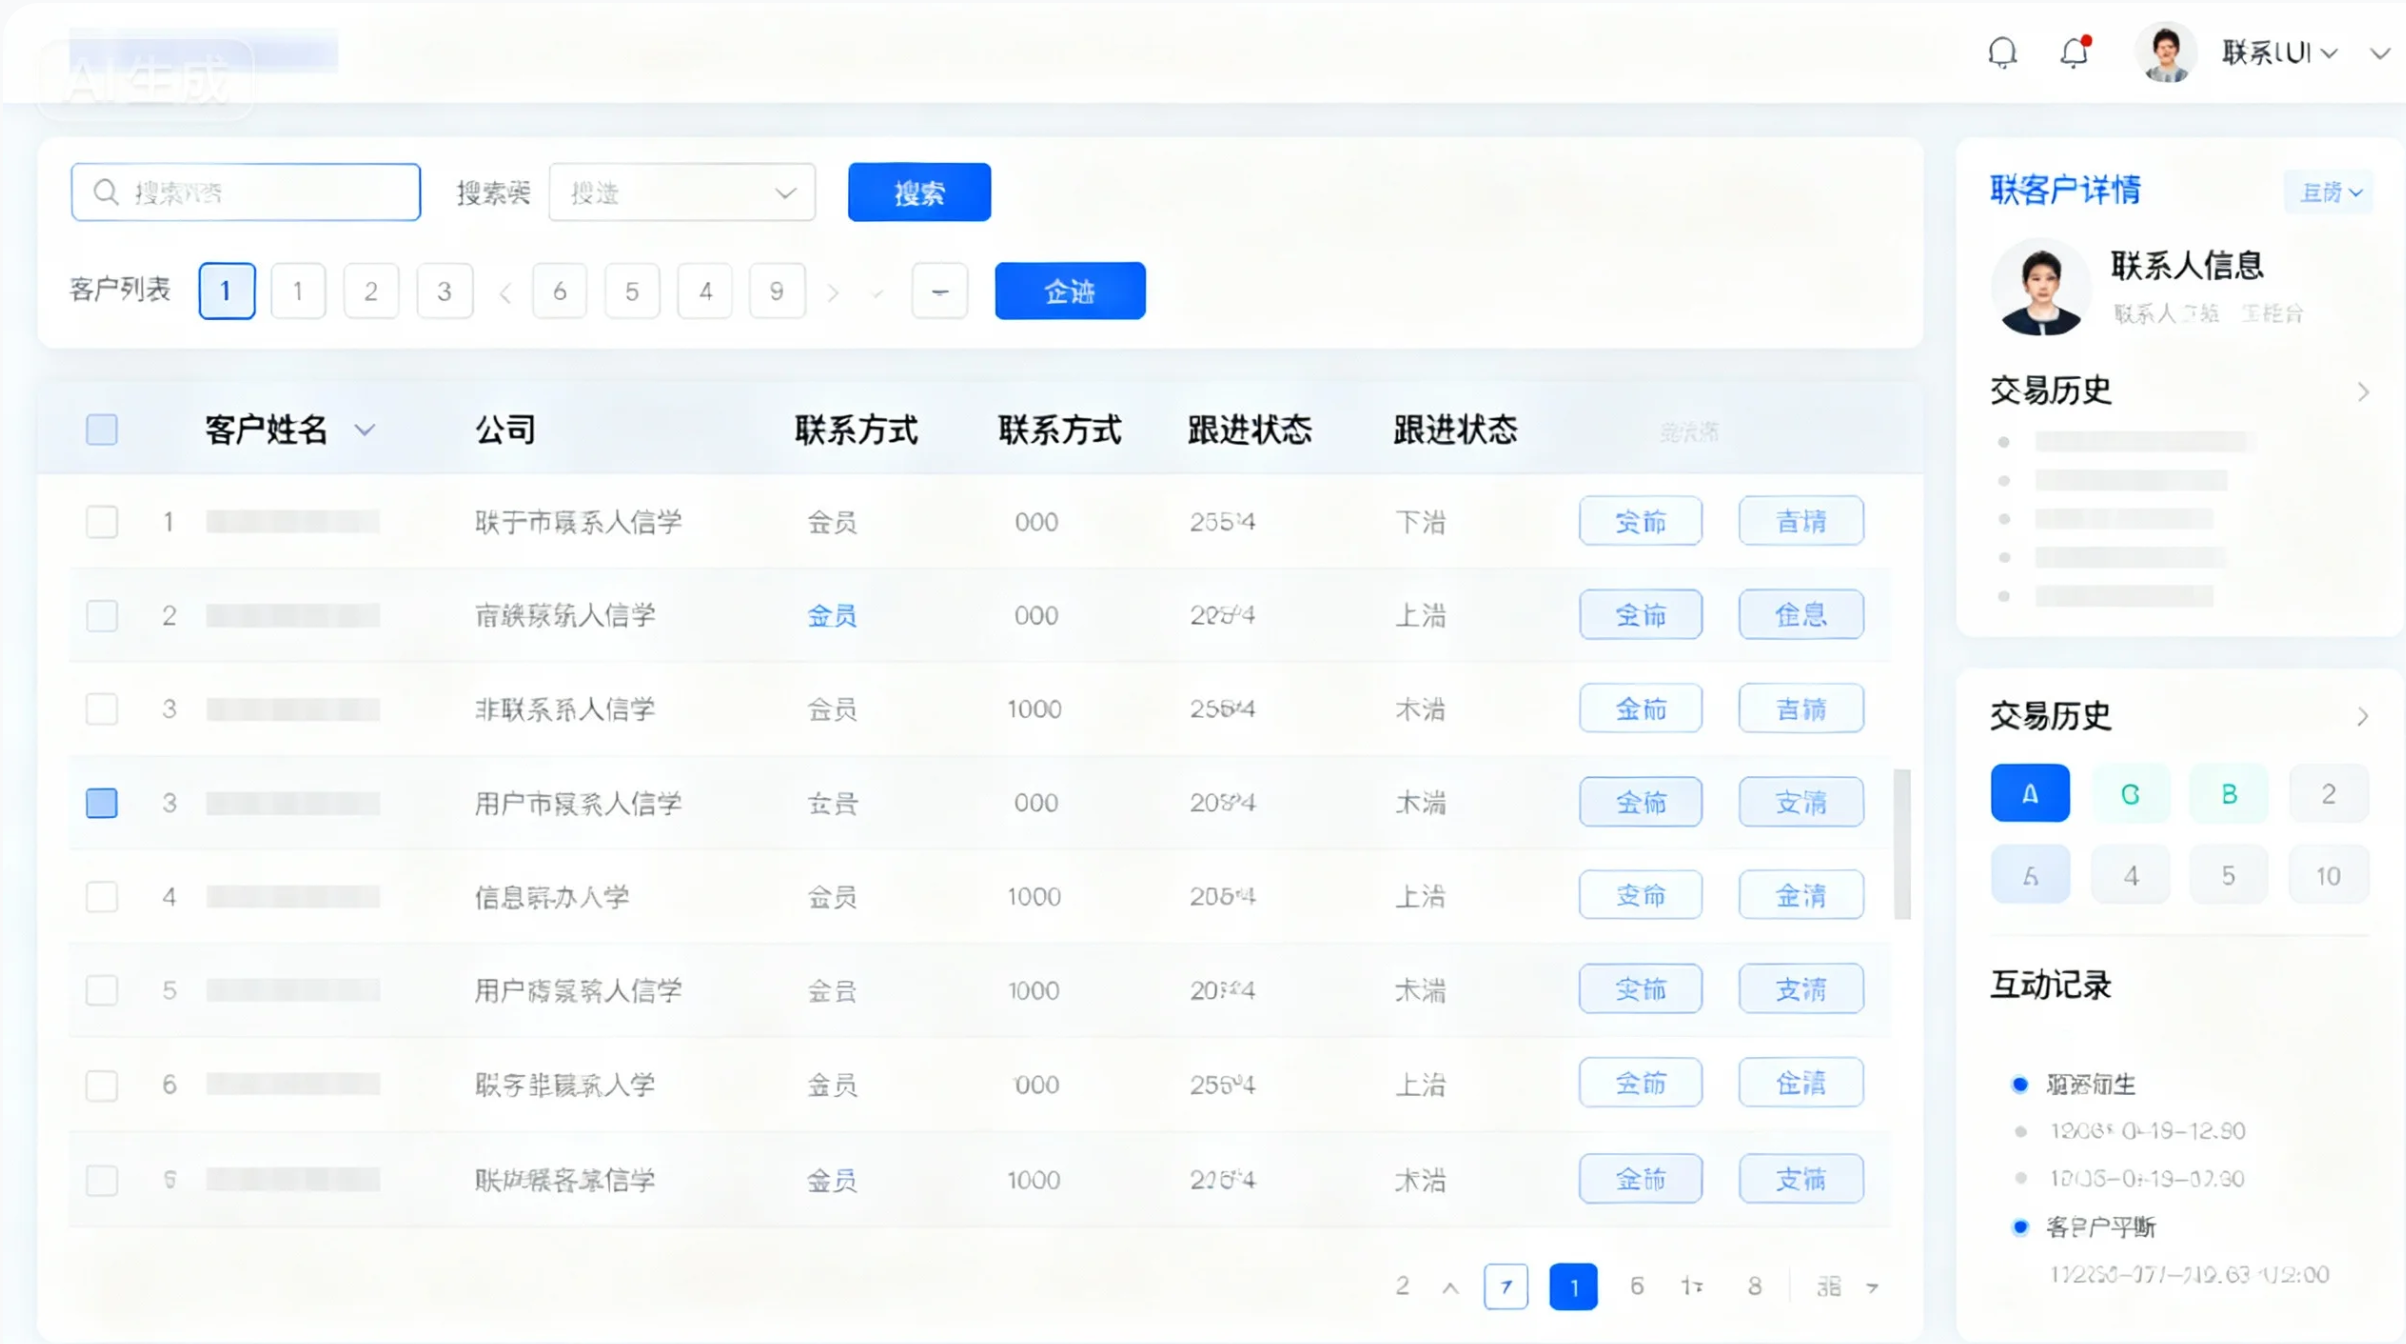2406x1344 pixels.
Task: Switch to the A tab in 交易历史
Action: pos(2030,792)
